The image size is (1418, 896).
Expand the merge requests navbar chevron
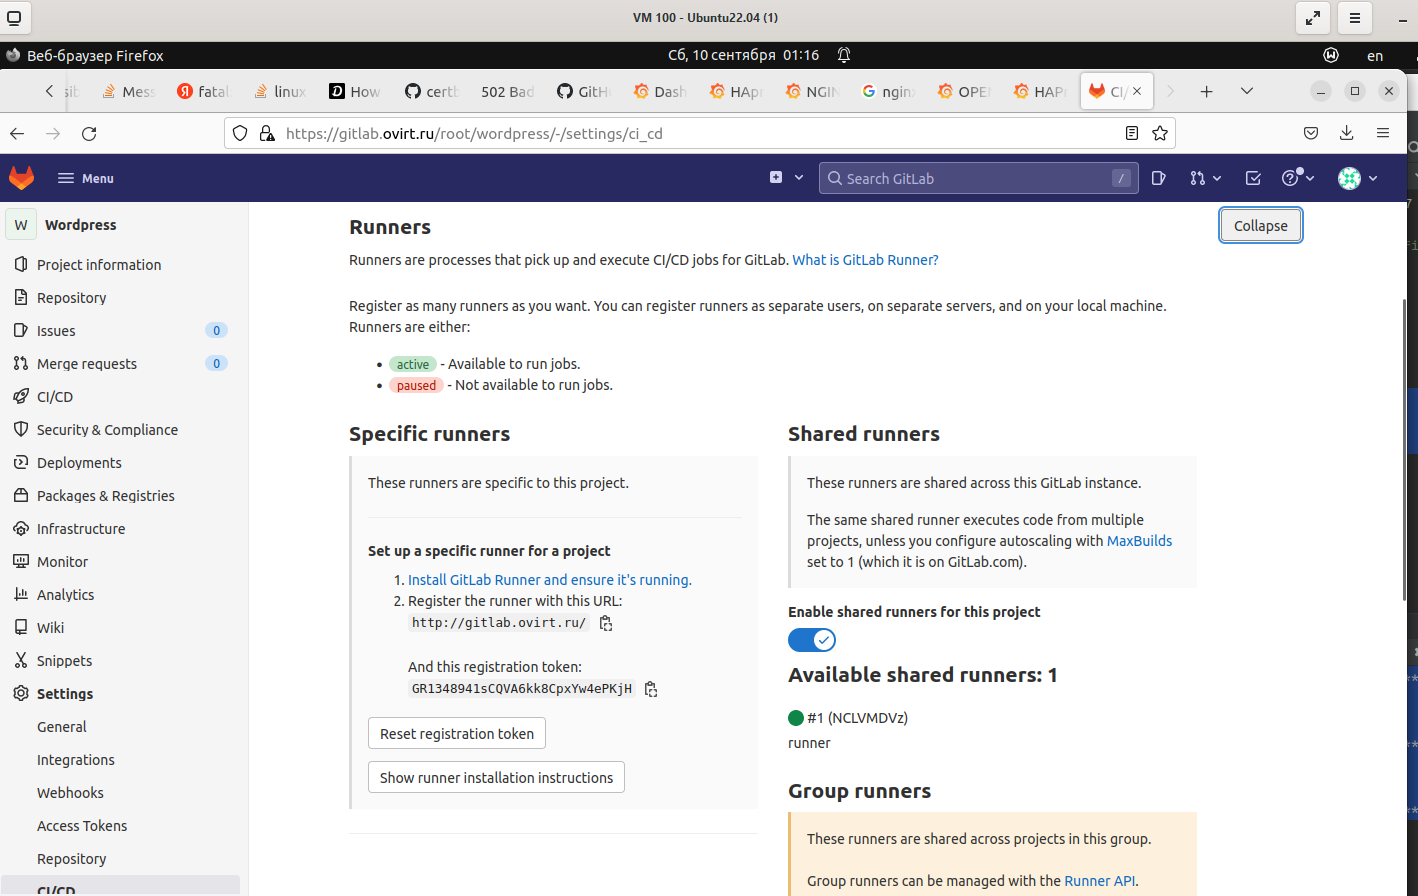(1217, 178)
